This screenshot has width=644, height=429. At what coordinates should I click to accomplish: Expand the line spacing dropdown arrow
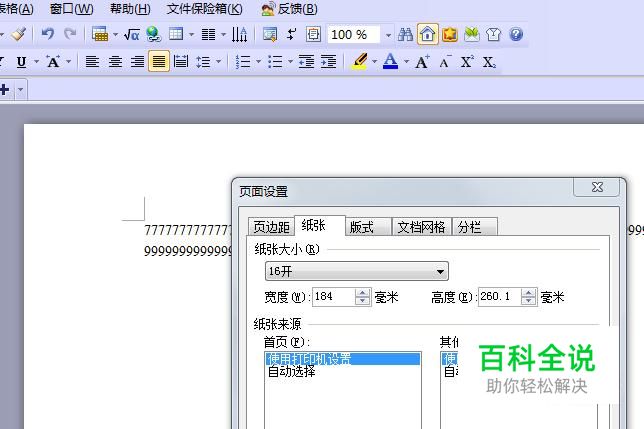218,62
